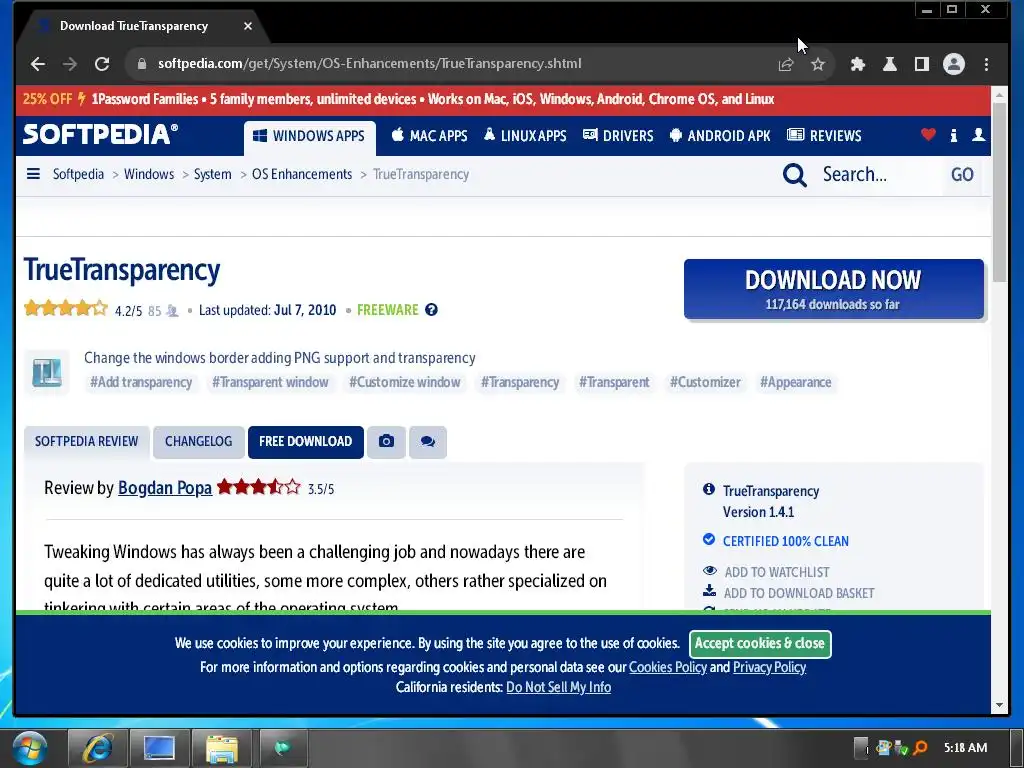Click the browser forward arrow
The height and width of the screenshot is (768, 1024).
point(69,64)
